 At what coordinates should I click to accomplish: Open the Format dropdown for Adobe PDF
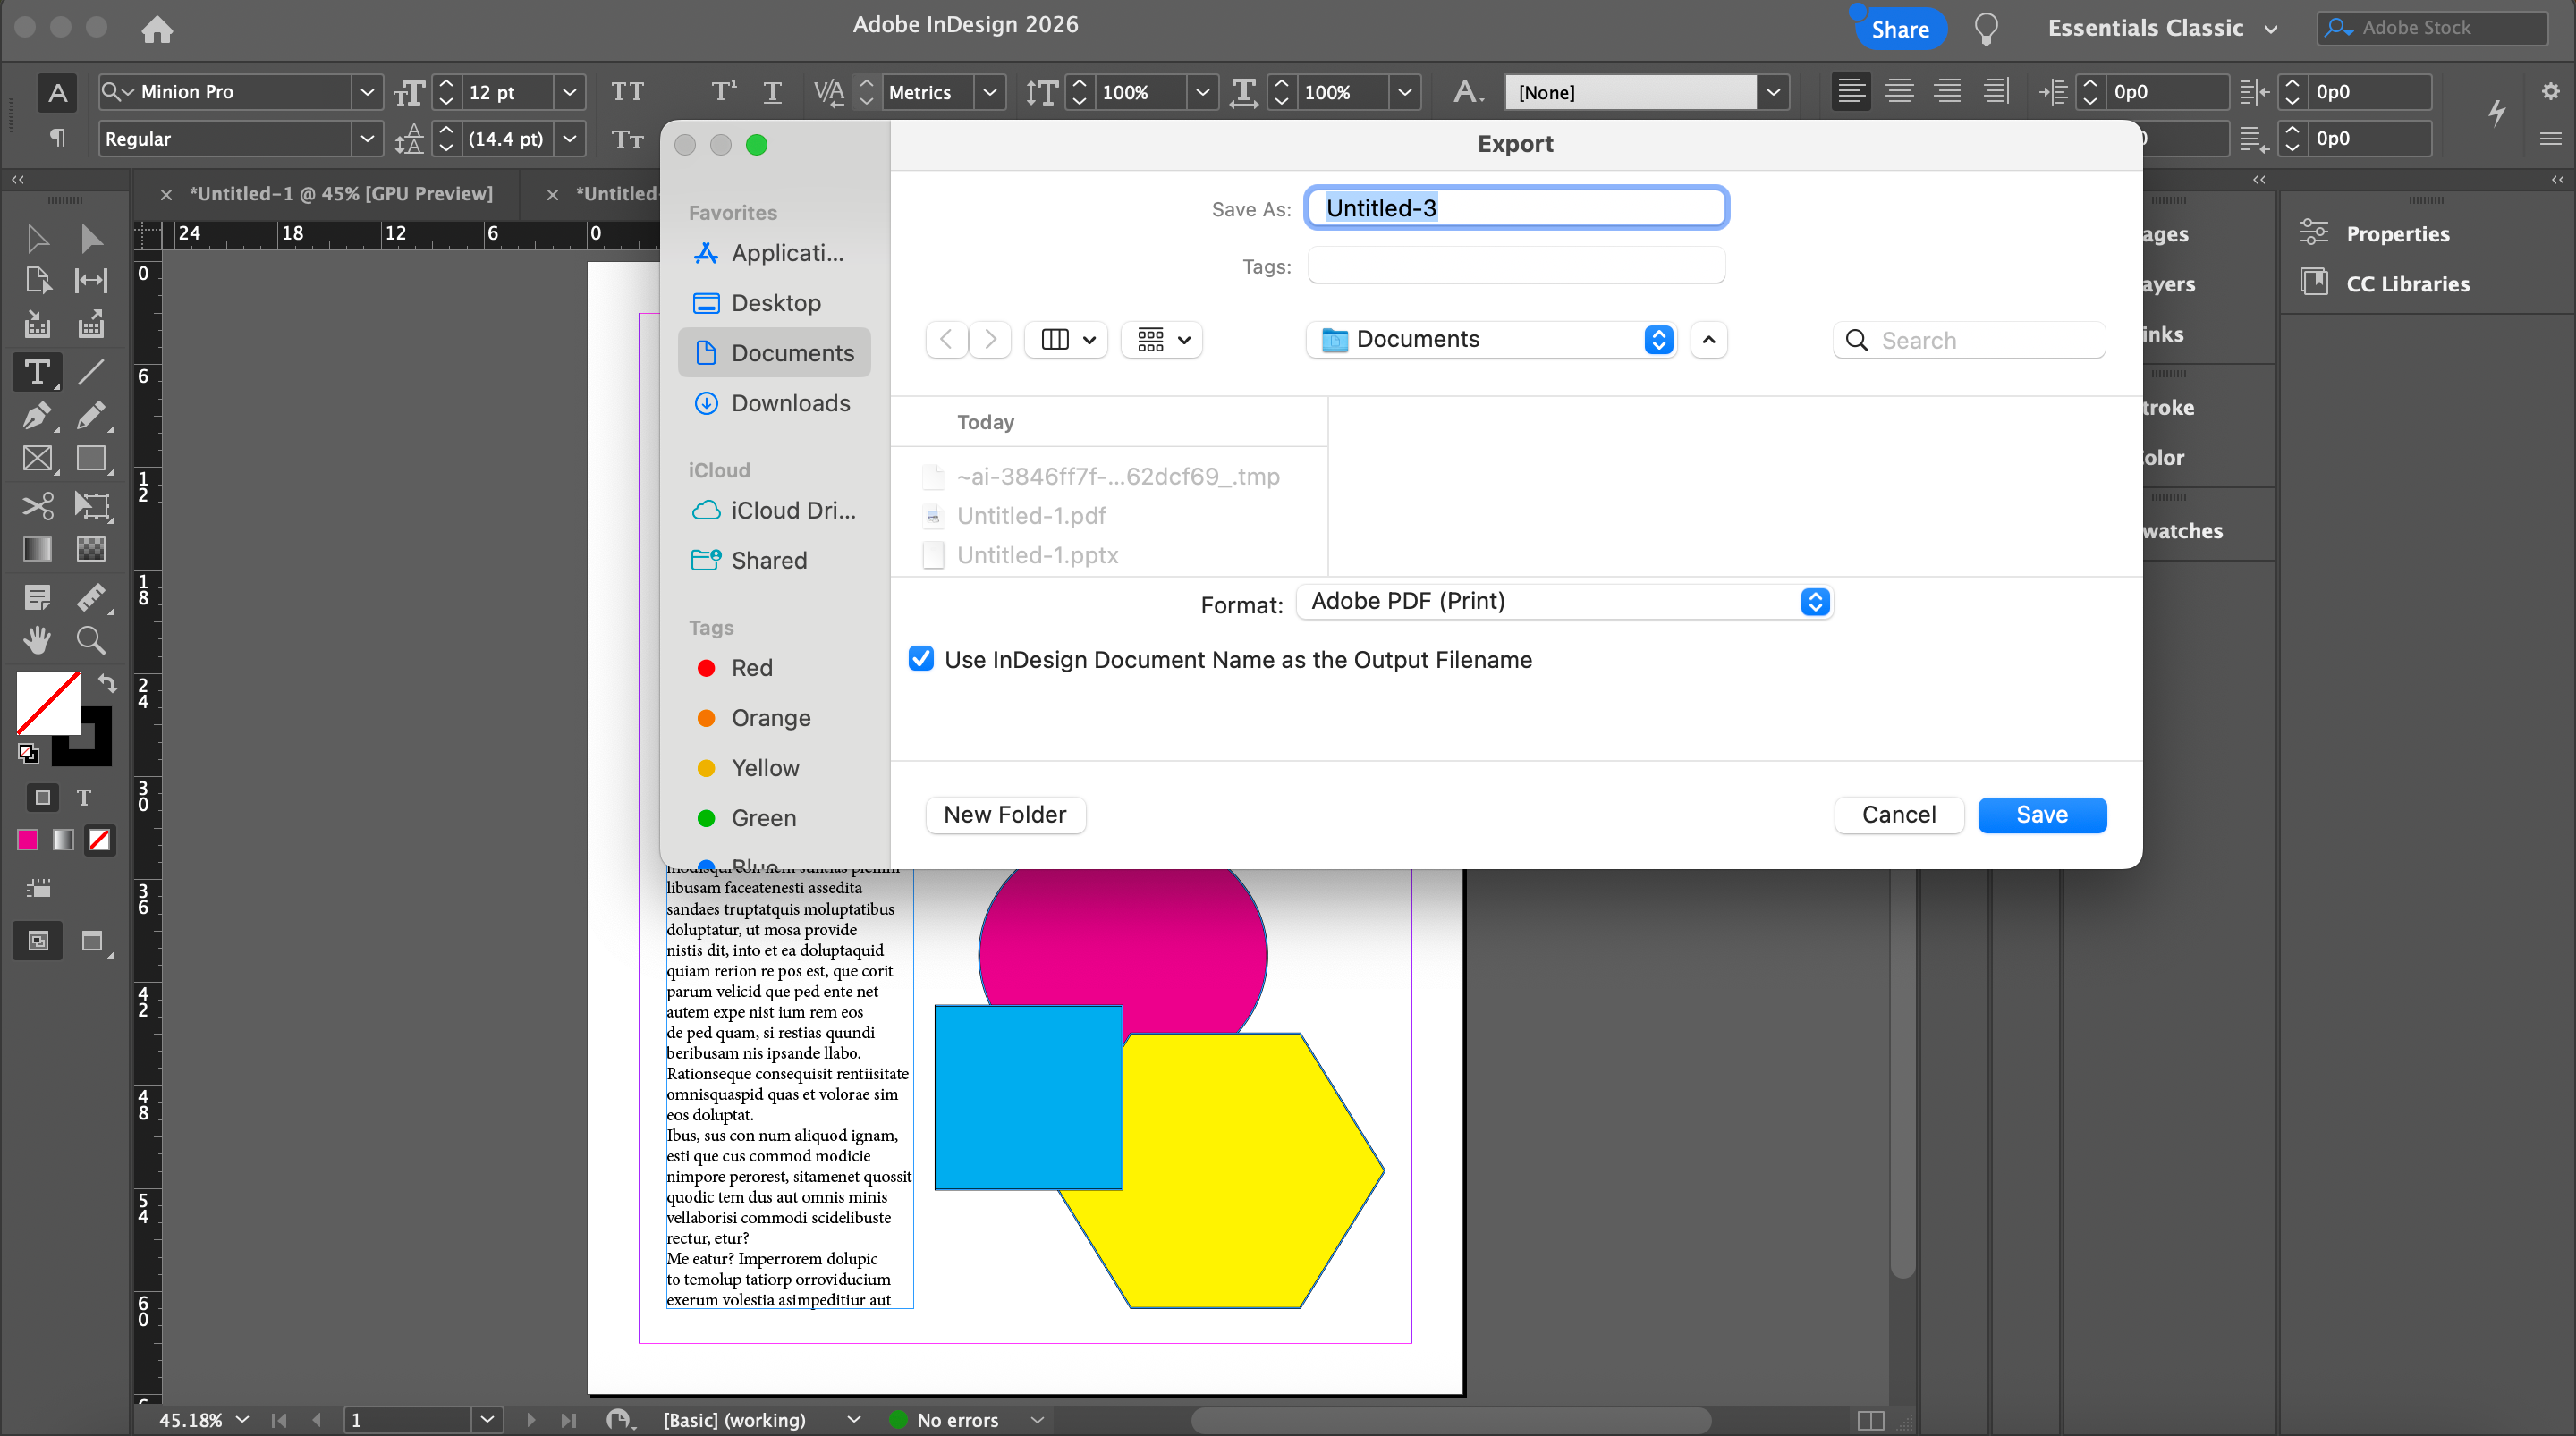pyautogui.click(x=1564, y=601)
